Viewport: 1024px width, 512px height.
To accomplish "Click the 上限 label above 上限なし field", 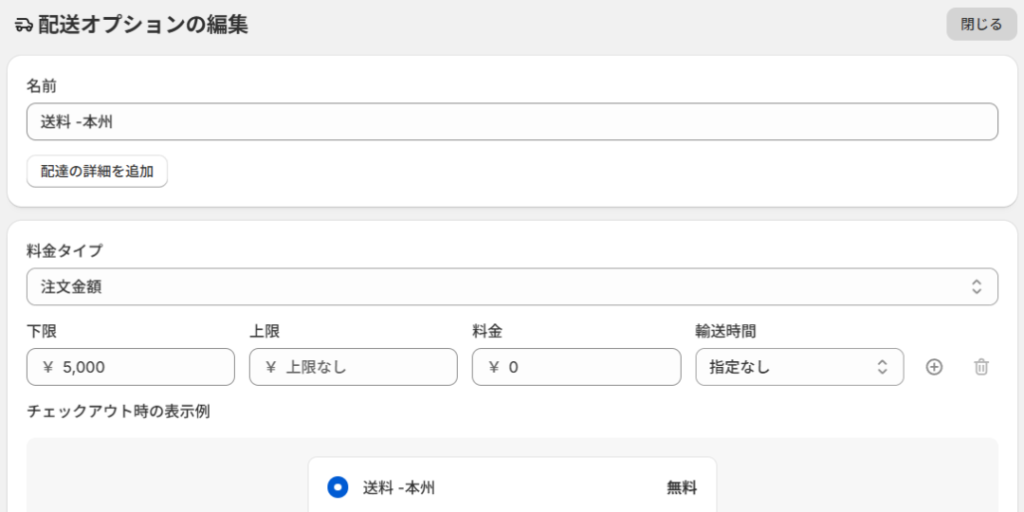I will click(x=264, y=331).
